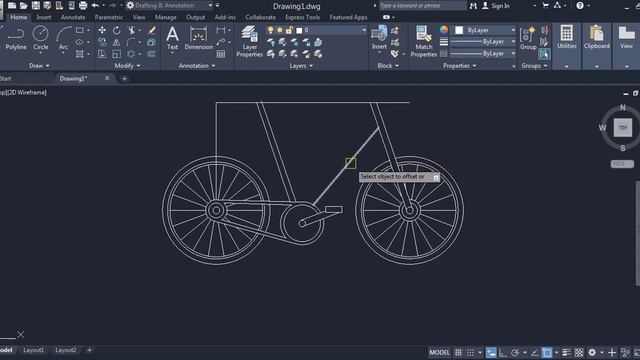The height and width of the screenshot is (360, 640).
Task: Switch to the Manage ribbon tab
Action: pos(166,18)
